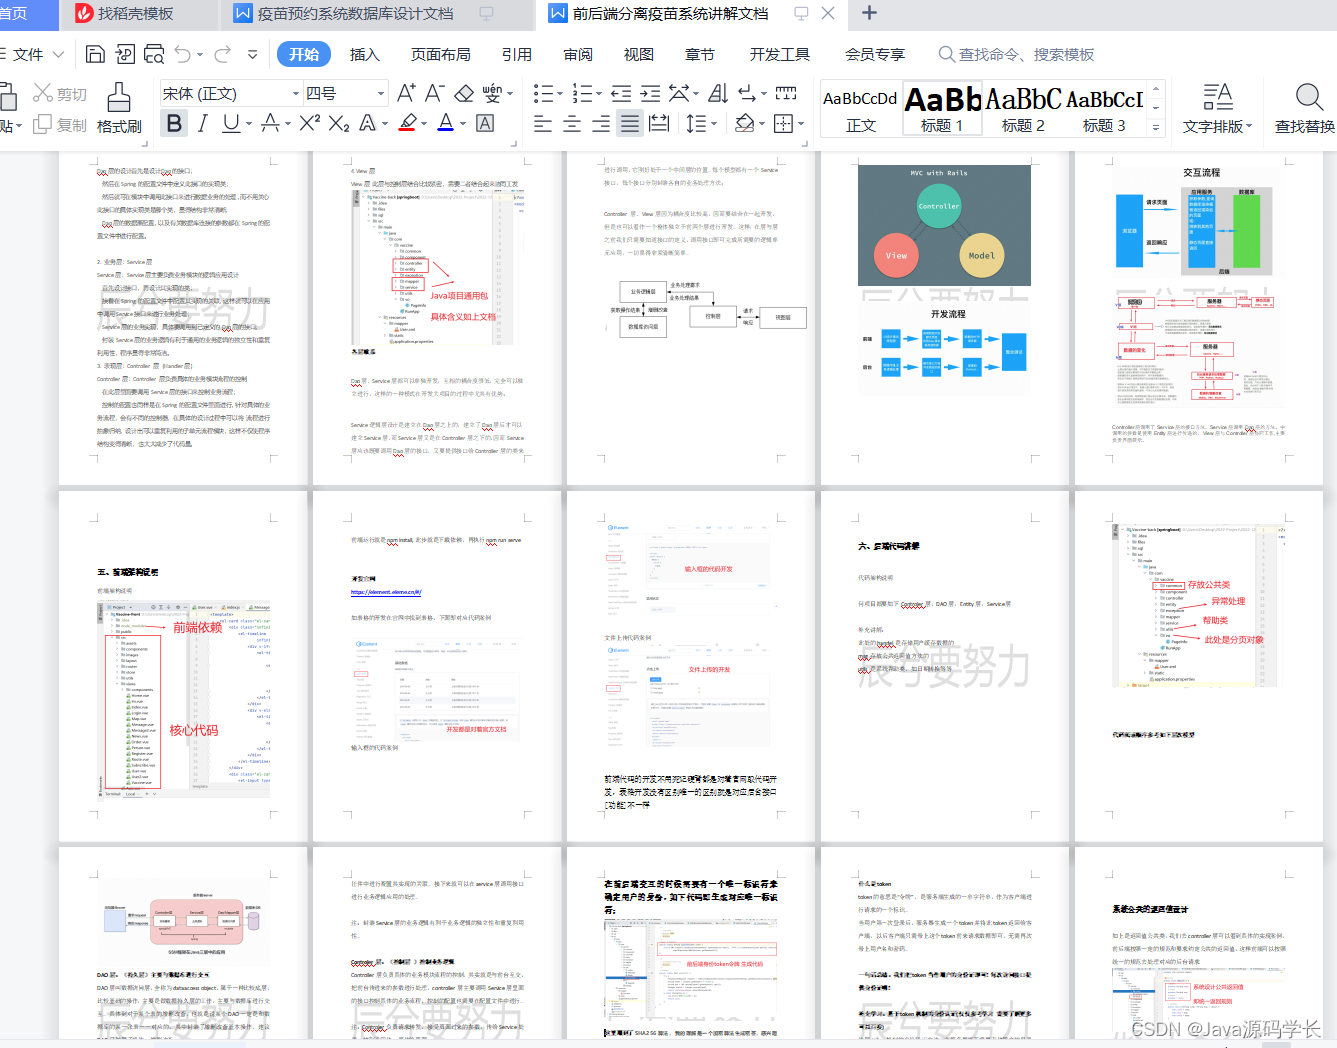Switch to the 插入 ribbon tab
The image size is (1337, 1048).
365,54
